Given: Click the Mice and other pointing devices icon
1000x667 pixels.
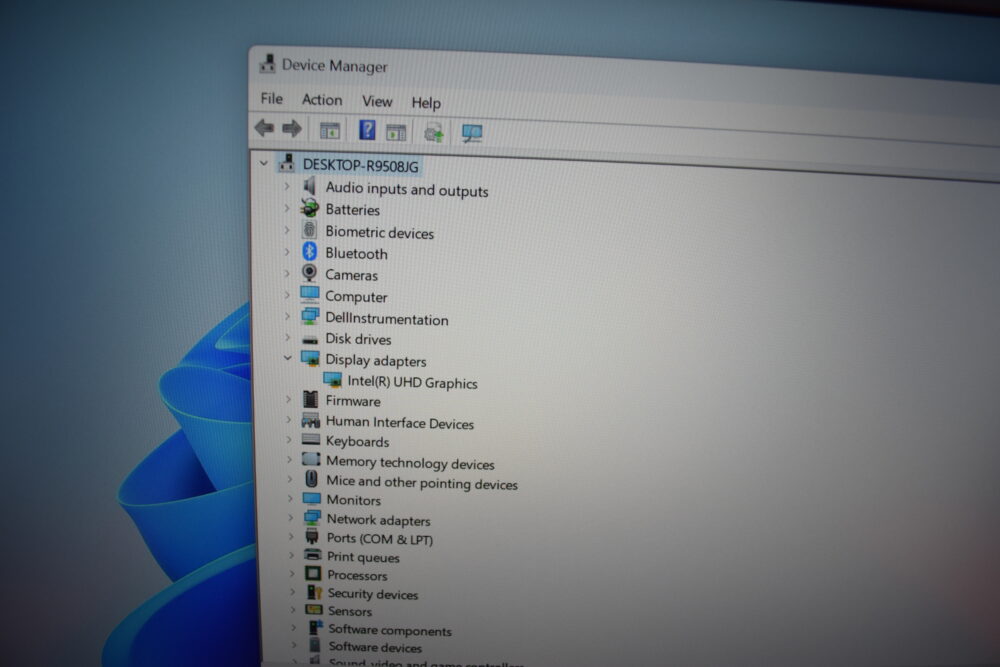Looking at the screenshot, I should pyautogui.click(x=312, y=479).
